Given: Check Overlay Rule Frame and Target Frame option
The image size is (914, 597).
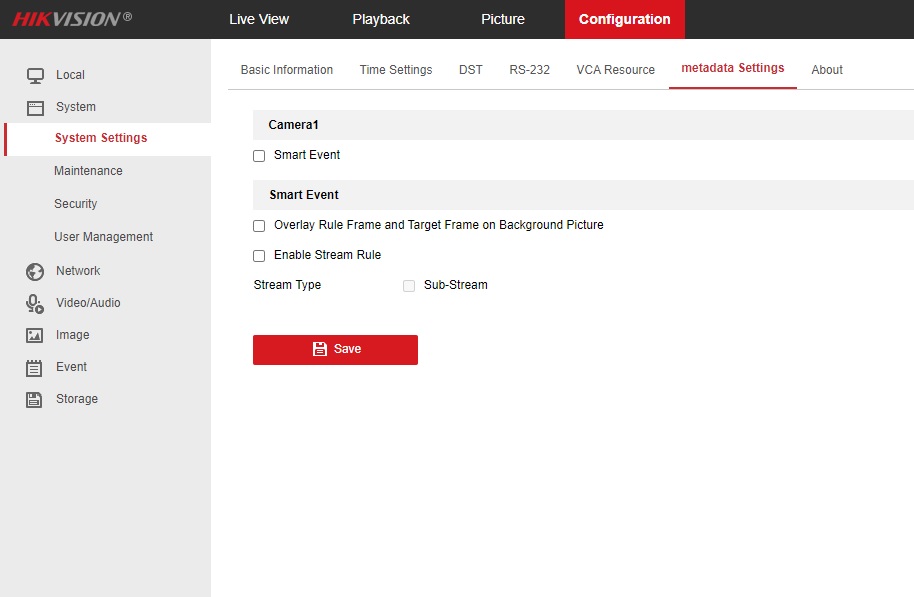Looking at the screenshot, I should click(259, 226).
